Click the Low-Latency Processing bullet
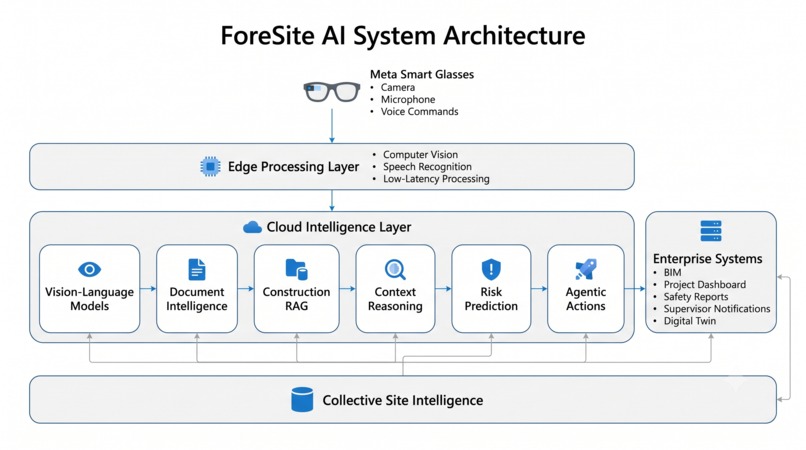 coord(436,179)
